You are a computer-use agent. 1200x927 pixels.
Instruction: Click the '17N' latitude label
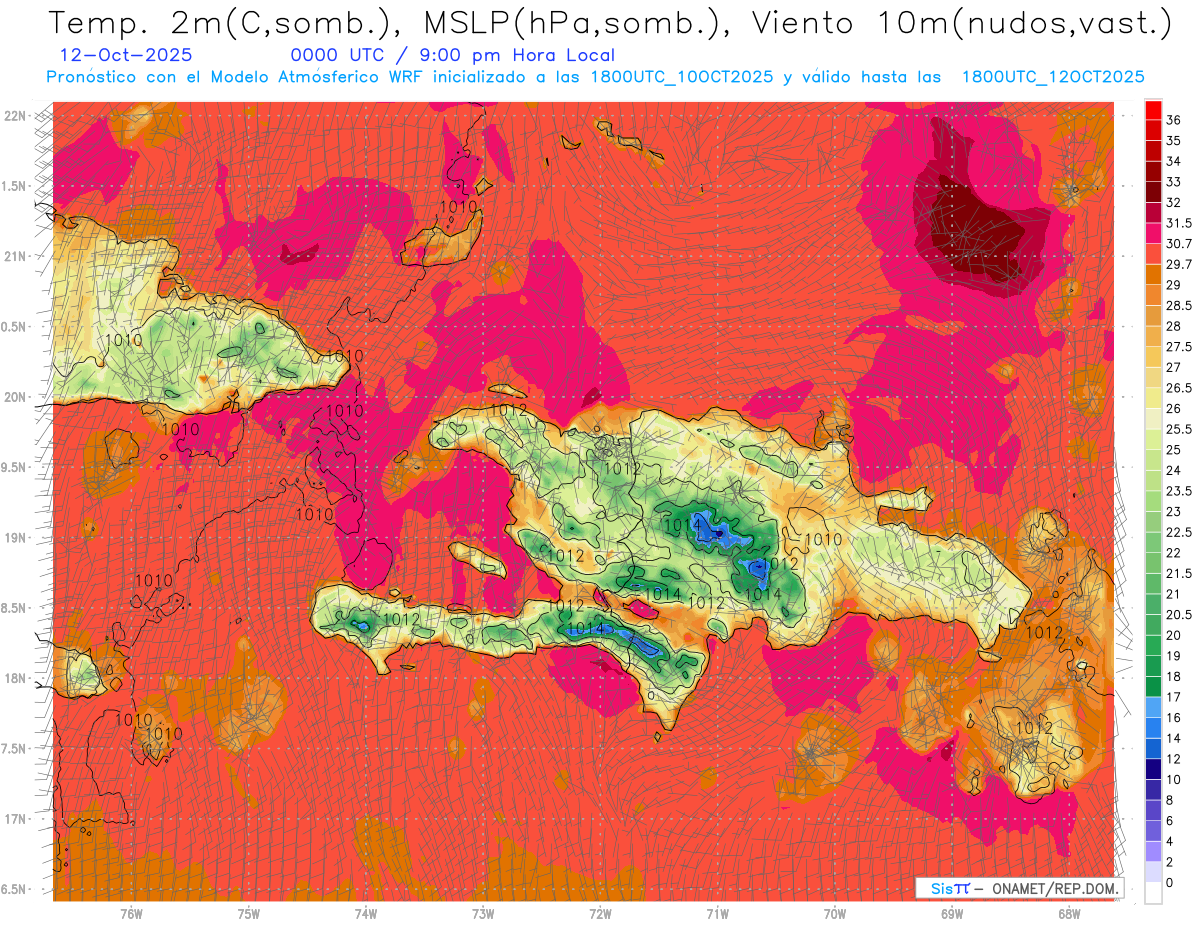point(16,819)
